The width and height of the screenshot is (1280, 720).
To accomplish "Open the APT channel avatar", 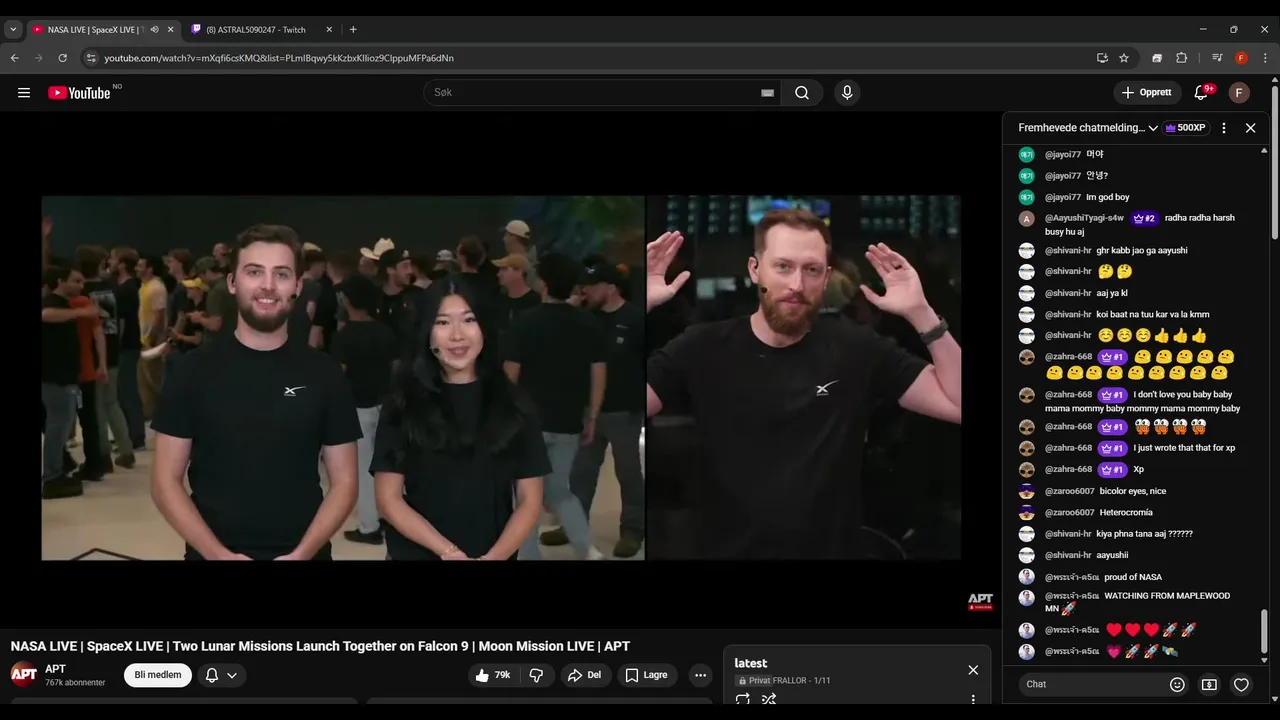I will [x=24, y=674].
